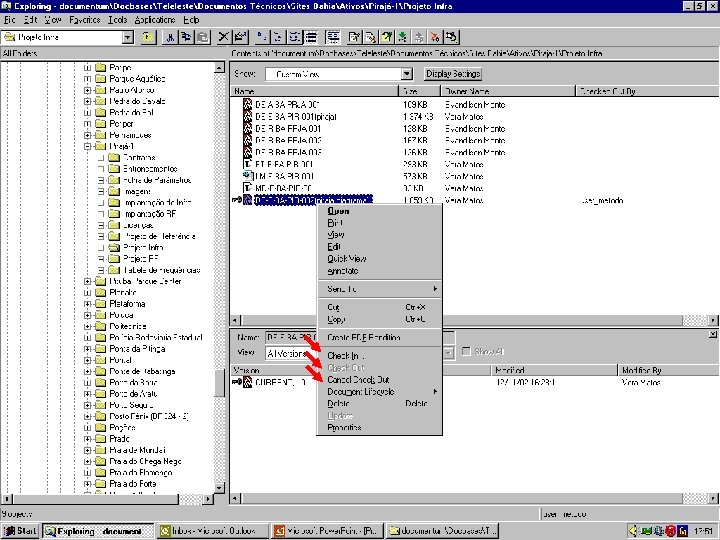
Task: Click the Delete X toolbar icon
Action: (223, 37)
